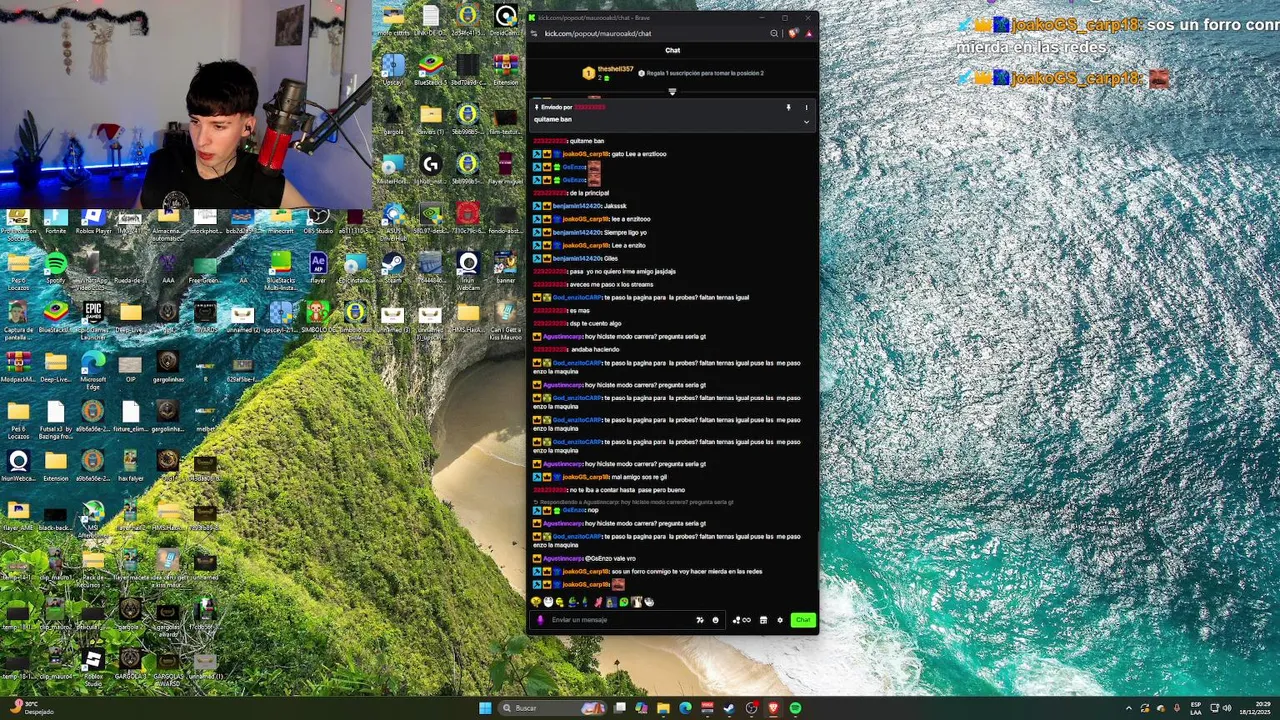
Task: Open weather widget showing 30°C
Action: [x=30, y=708]
